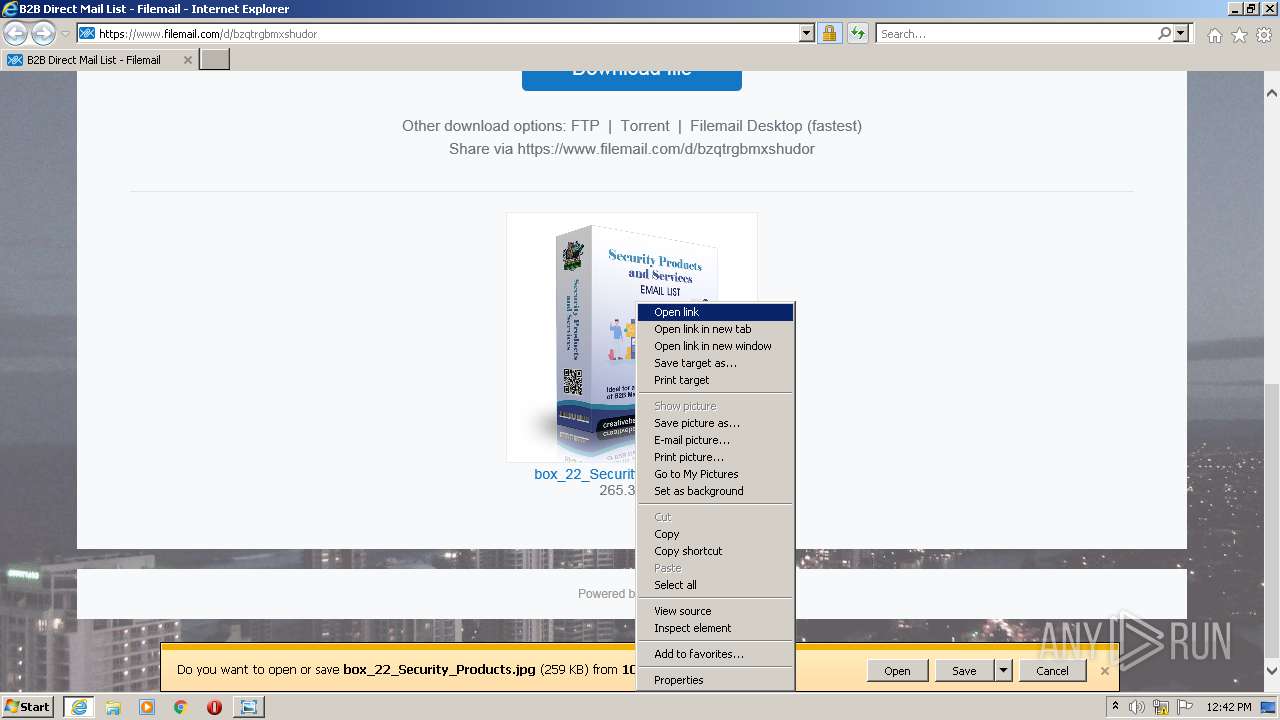Click Cancel button in download bar
This screenshot has width=1280, height=720.
tap(1052, 671)
